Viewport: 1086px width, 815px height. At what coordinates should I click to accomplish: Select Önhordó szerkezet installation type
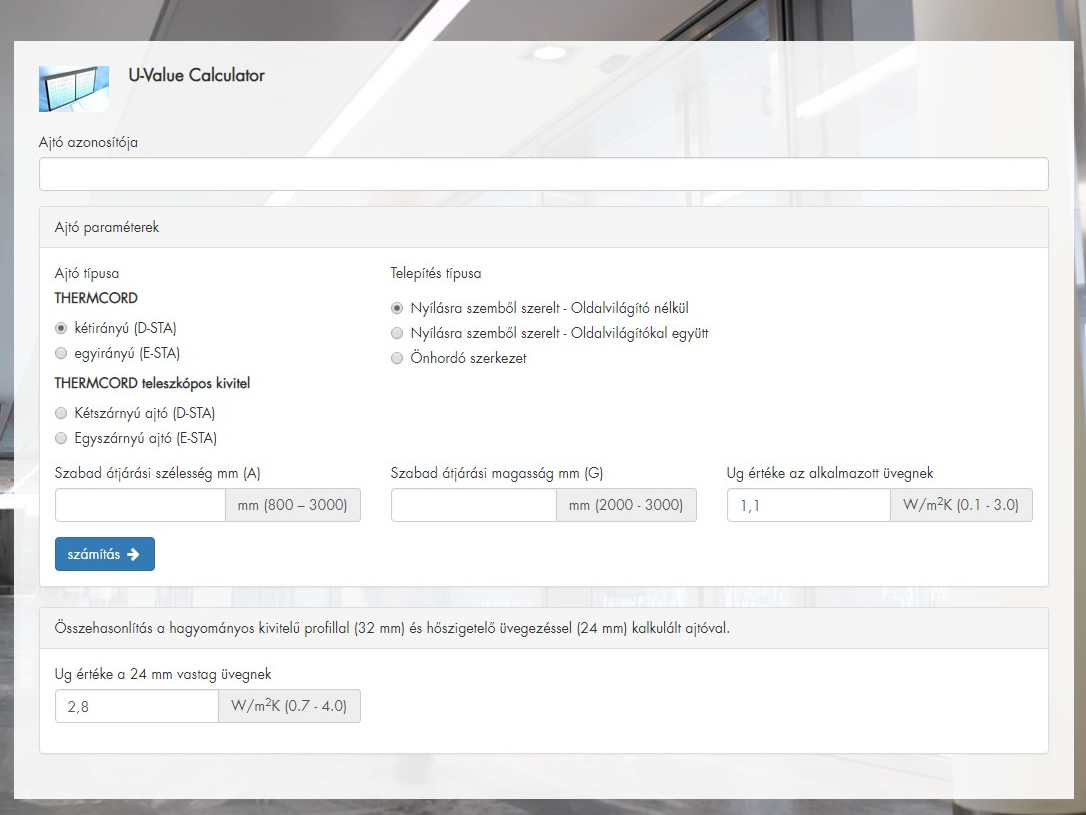pyautogui.click(x=397, y=358)
